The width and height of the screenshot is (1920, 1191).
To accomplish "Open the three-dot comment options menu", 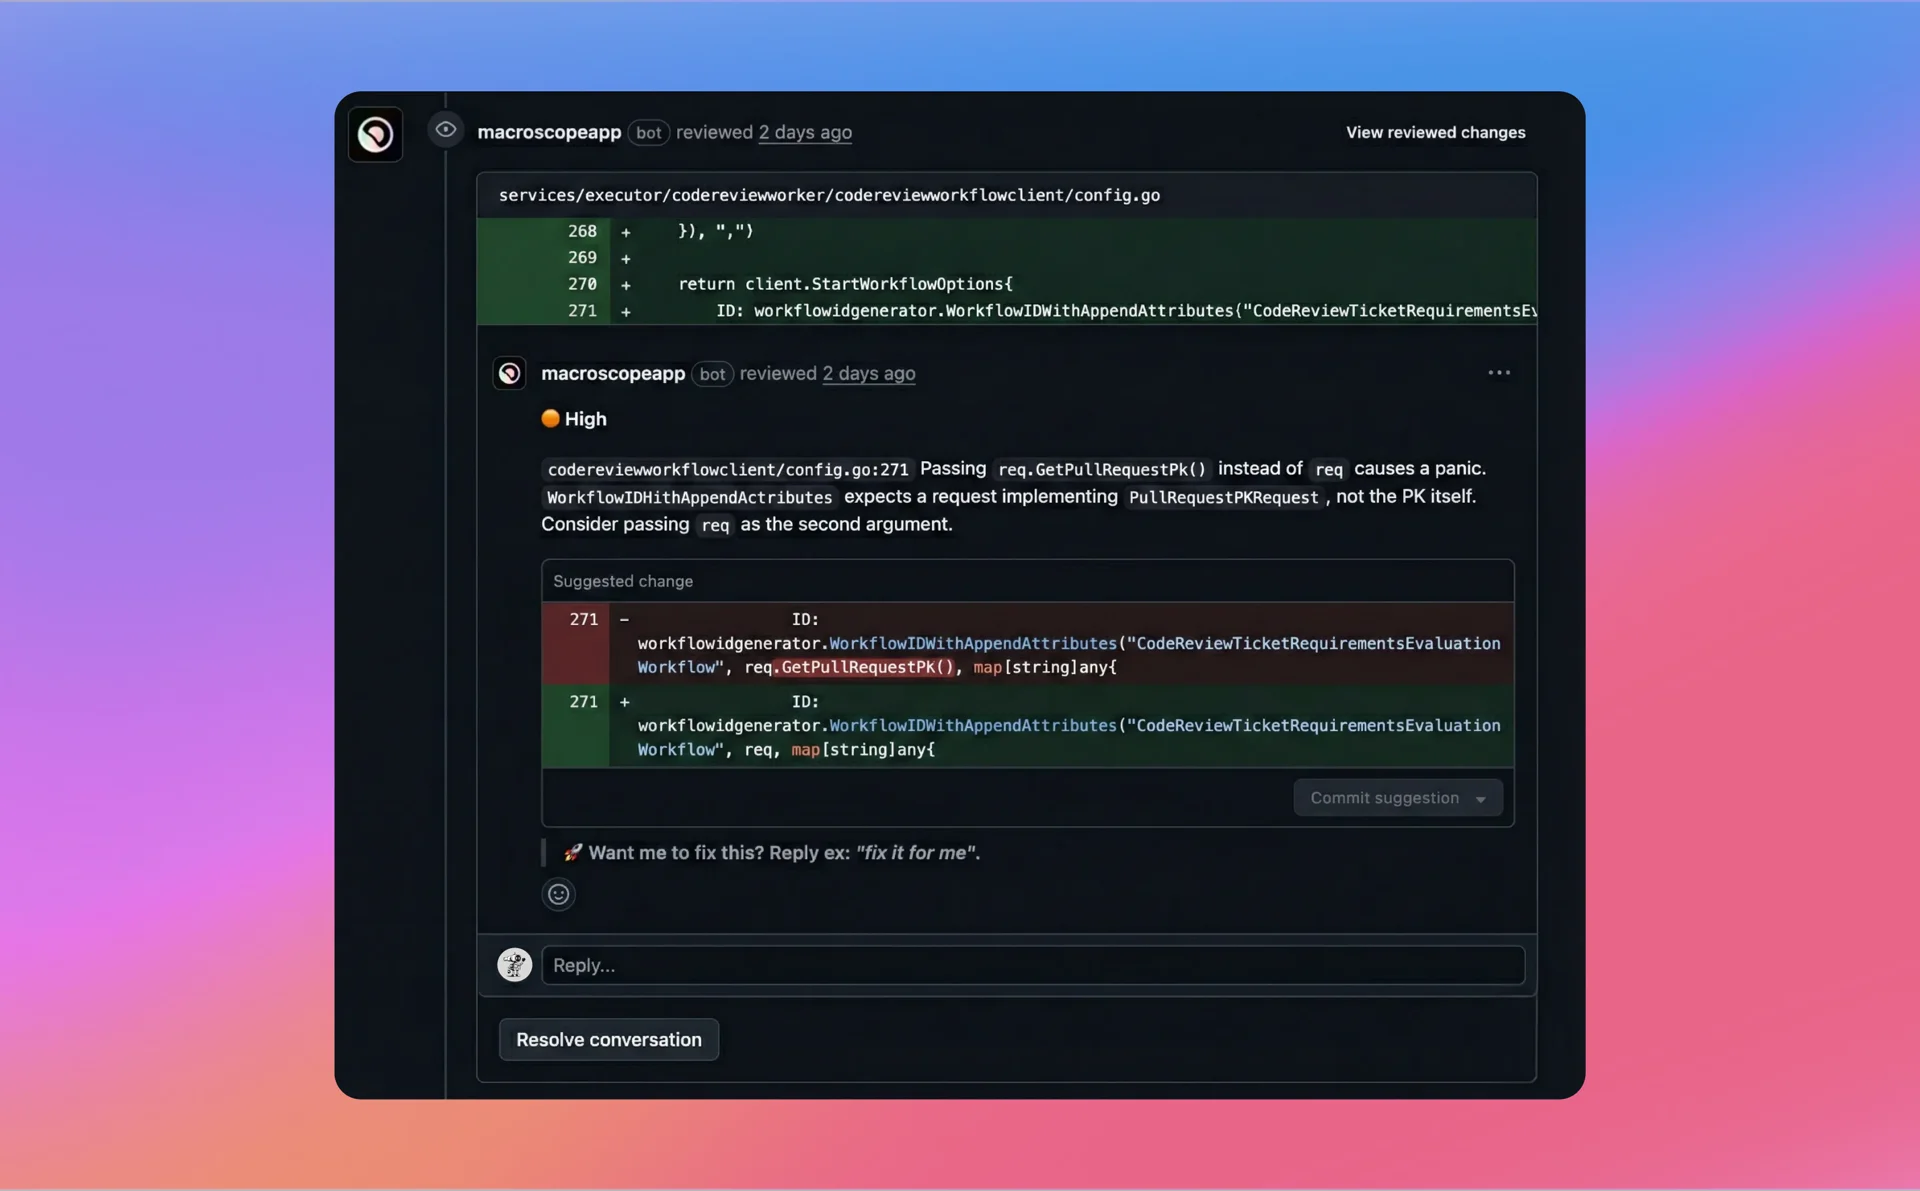I will click(1498, 373).
